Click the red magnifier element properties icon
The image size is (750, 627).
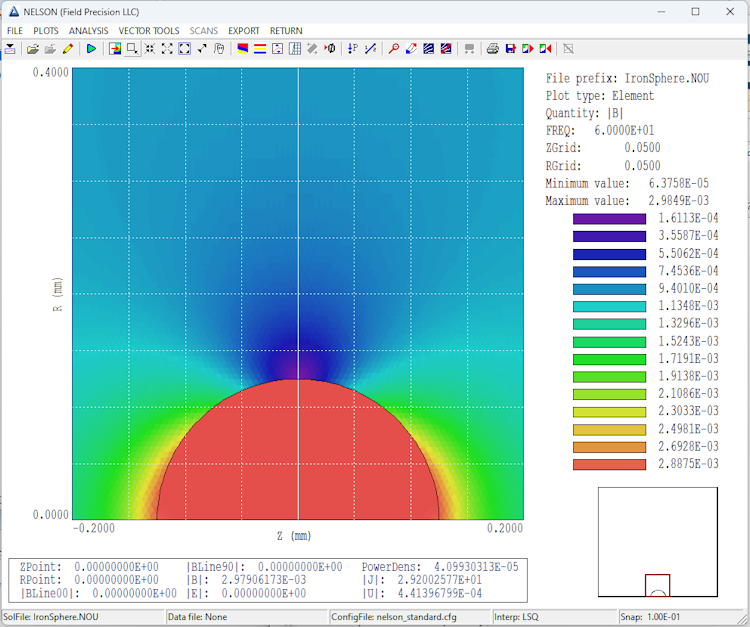click(394, 49)
